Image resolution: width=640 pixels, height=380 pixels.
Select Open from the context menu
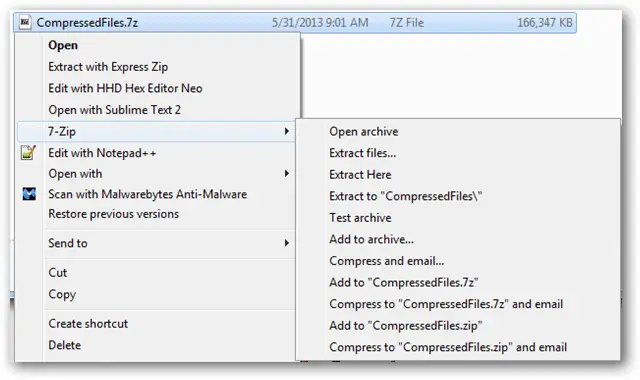63,45
